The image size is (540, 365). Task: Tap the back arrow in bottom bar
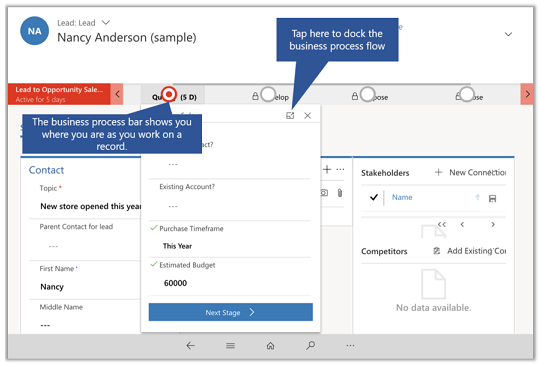[190, 345]
